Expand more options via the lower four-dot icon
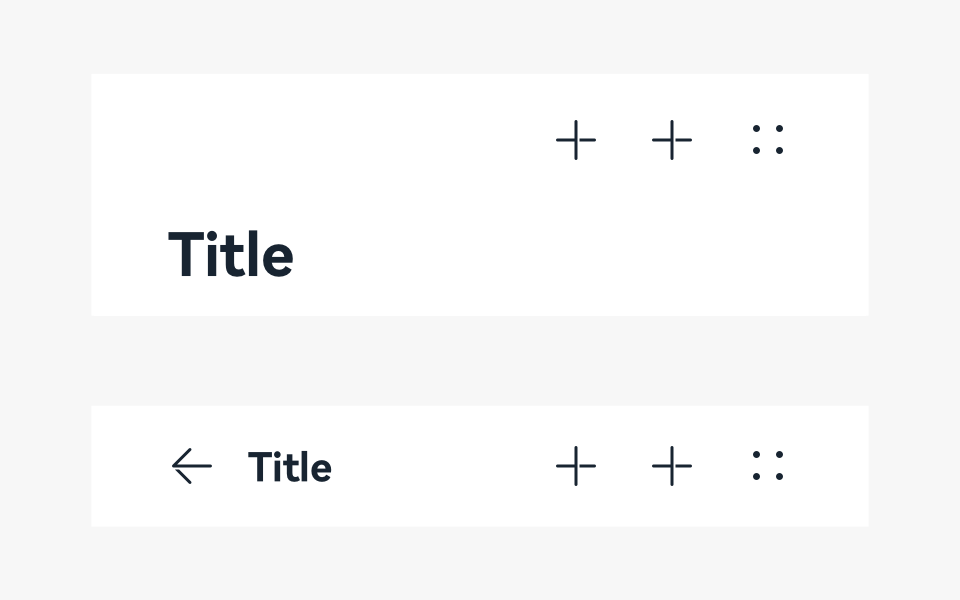This screenshot has width=960, height=600. tap(768, 466)
